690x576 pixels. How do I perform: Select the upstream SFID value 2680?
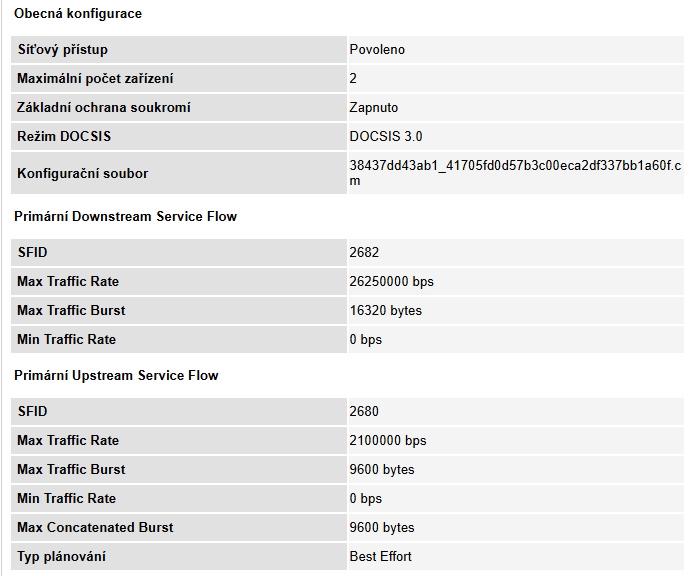(364, 411)
